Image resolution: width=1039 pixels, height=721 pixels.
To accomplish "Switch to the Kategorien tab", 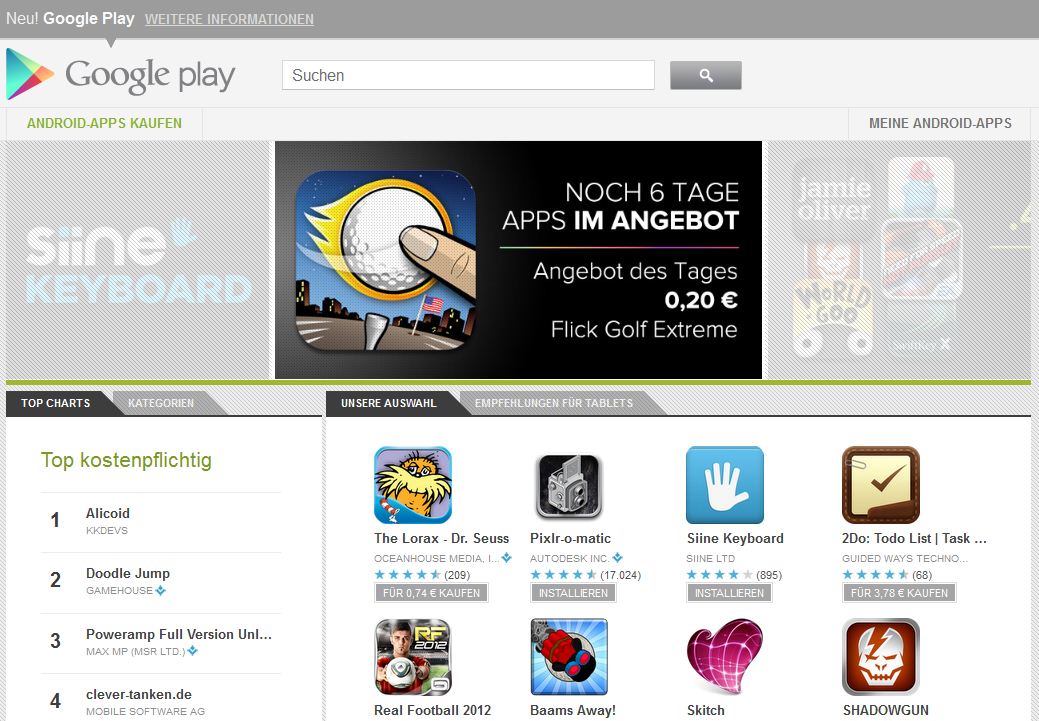I will [x=161, y=403].
